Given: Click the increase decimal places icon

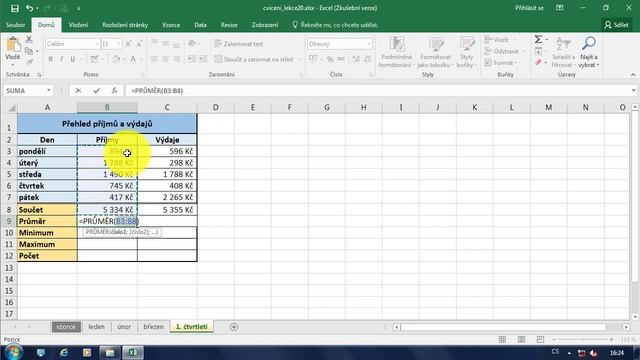Looking at the screenshot, I should click(x=356, y=59).
